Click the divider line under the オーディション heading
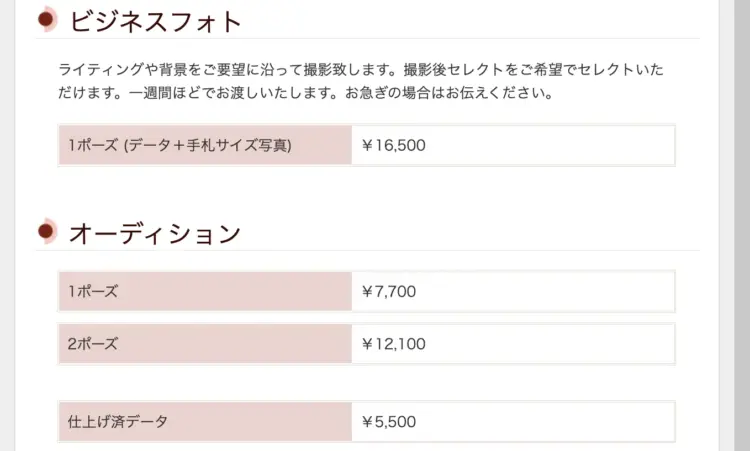This screenshot has width=750, height=451. point(400,250)
